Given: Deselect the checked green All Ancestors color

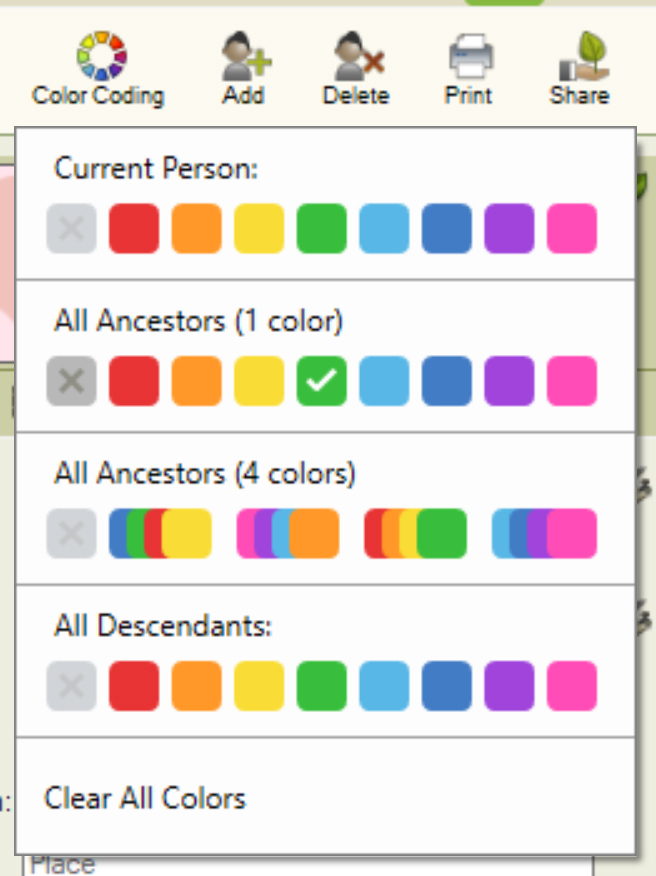Looking at the screenshot, I should [x=321, y=381].
